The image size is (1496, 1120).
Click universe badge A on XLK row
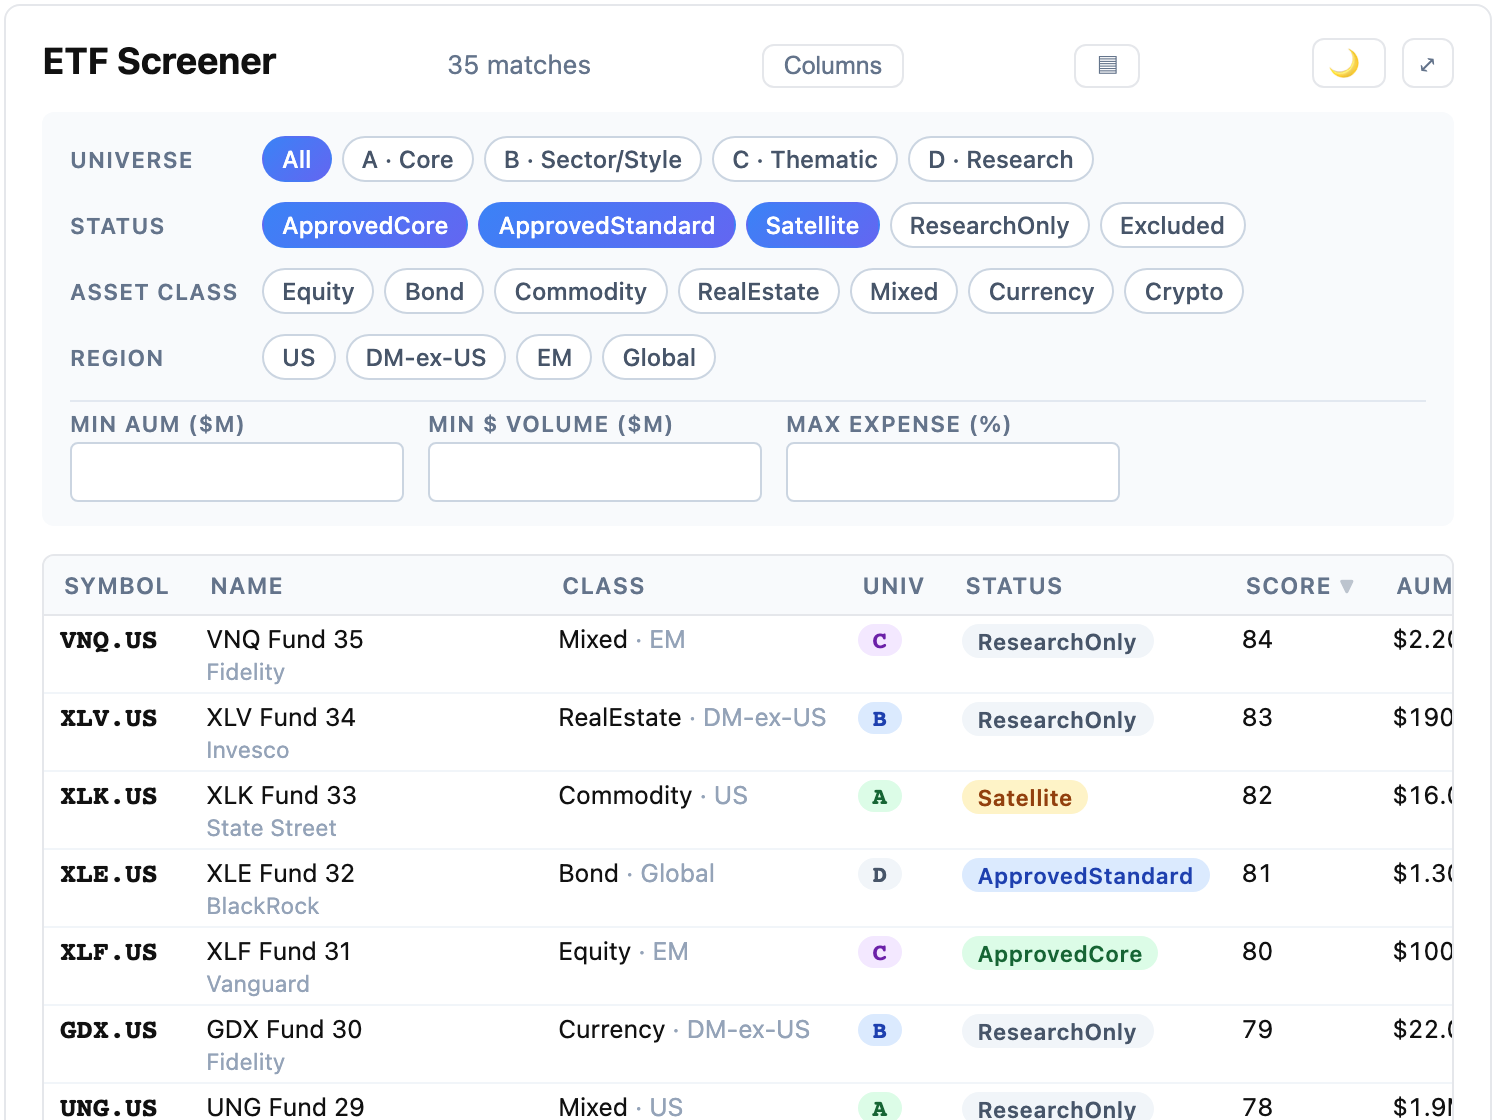coord(880,796)
